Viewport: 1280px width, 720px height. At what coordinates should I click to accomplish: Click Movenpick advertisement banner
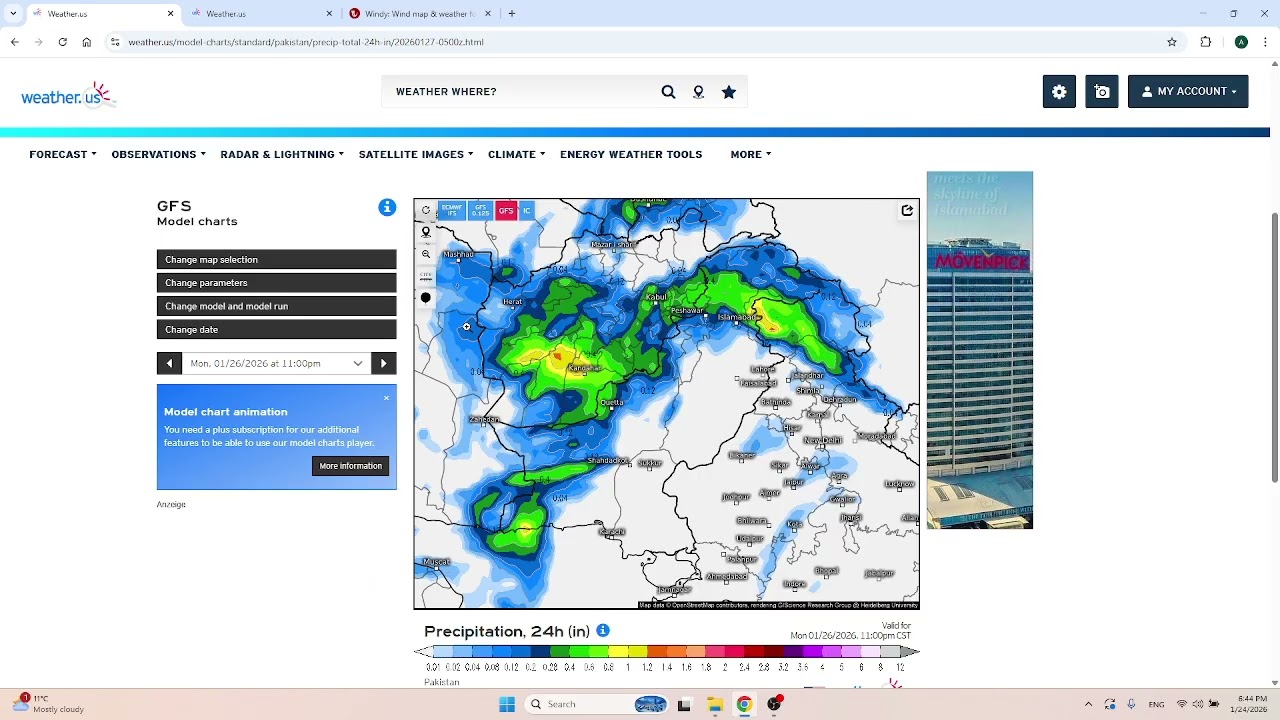979,350
